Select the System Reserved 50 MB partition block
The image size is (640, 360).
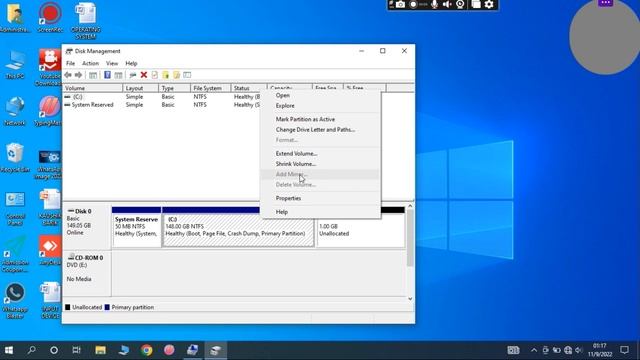coord(136,227)
